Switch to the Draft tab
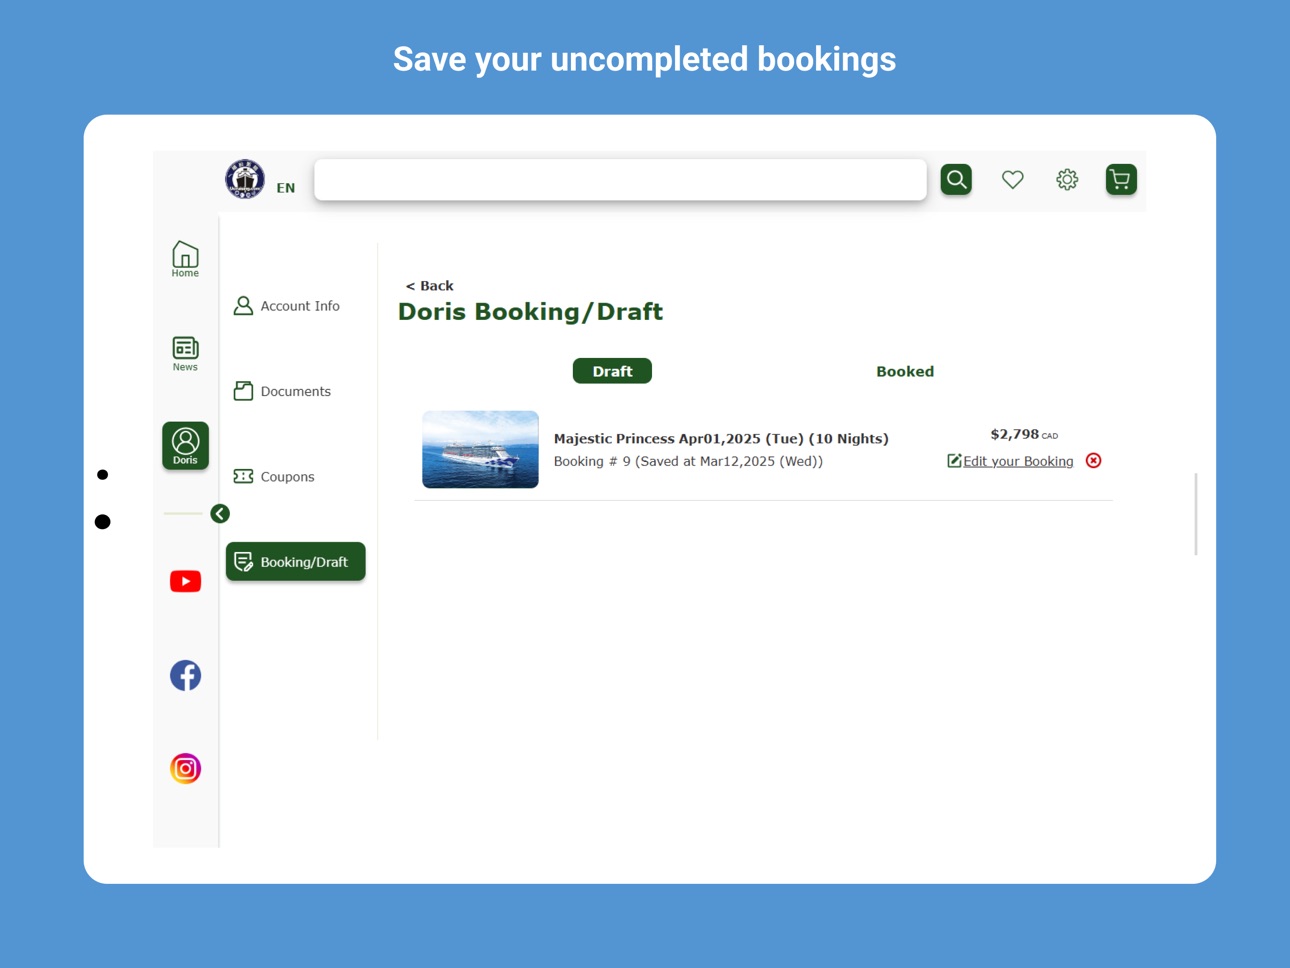The width and height of the screenshot is (1290, 968). click(612, 371)
